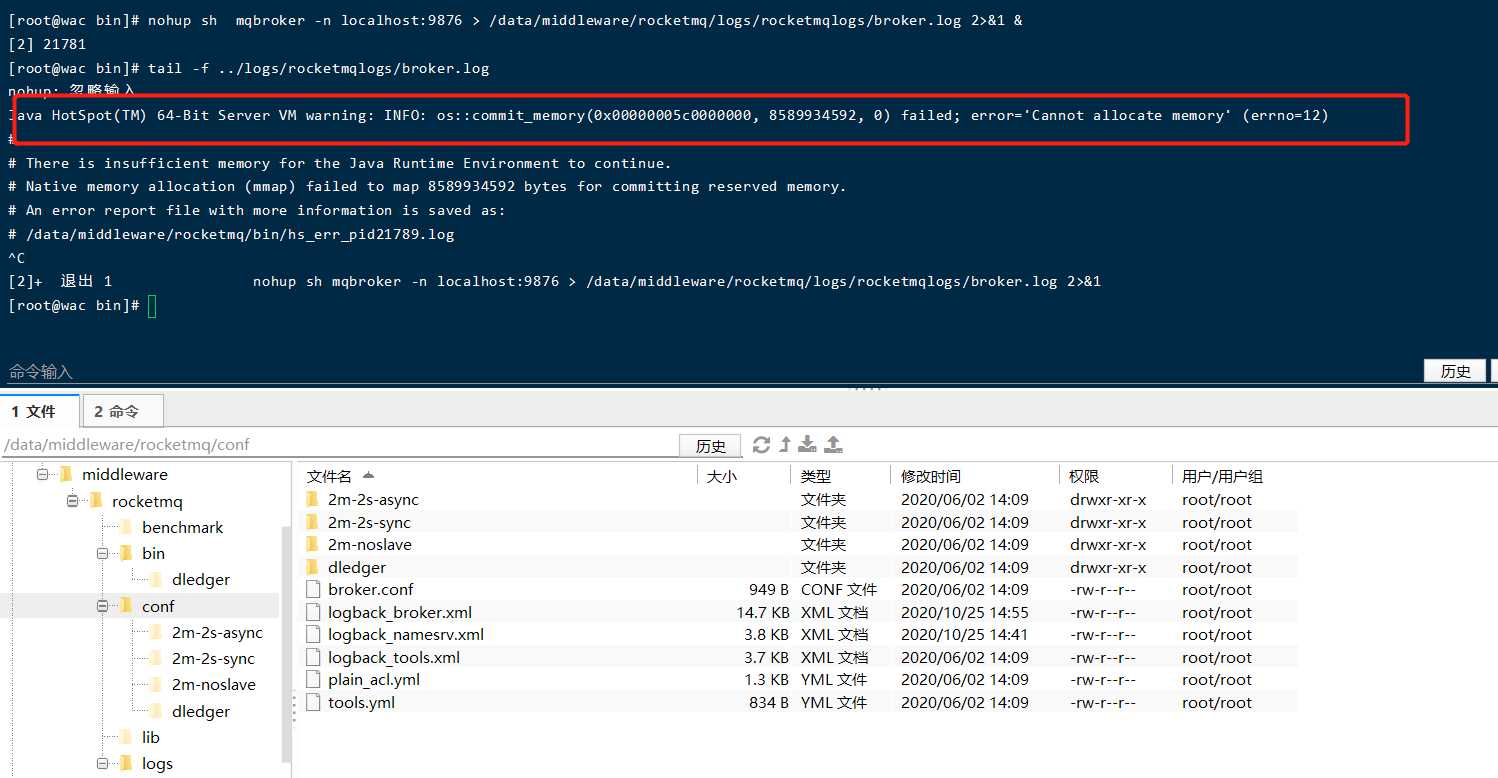
Task: Click the file icon next to tools.yml
Action: 312,702
